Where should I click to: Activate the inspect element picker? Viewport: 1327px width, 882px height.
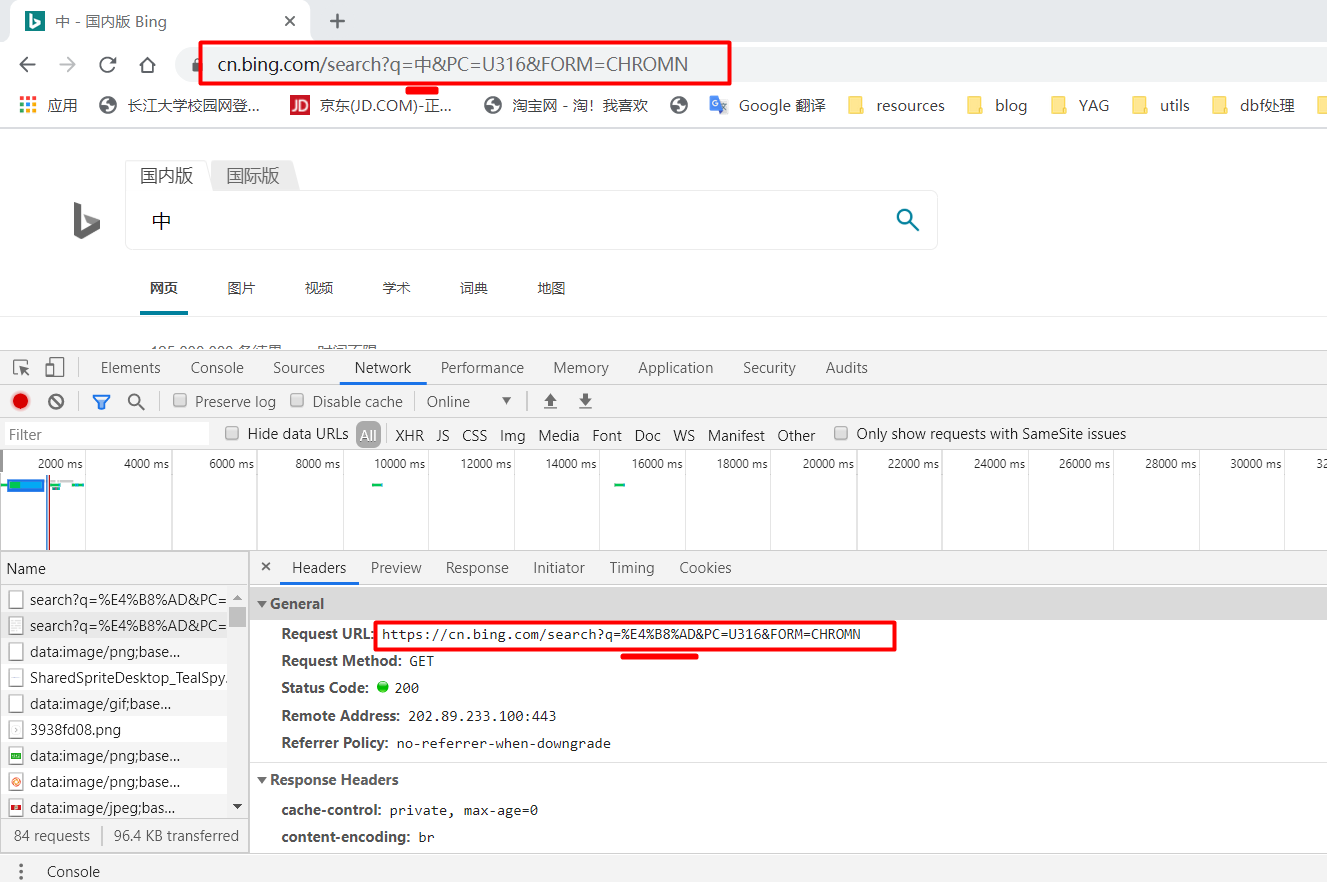pos(22,368)
